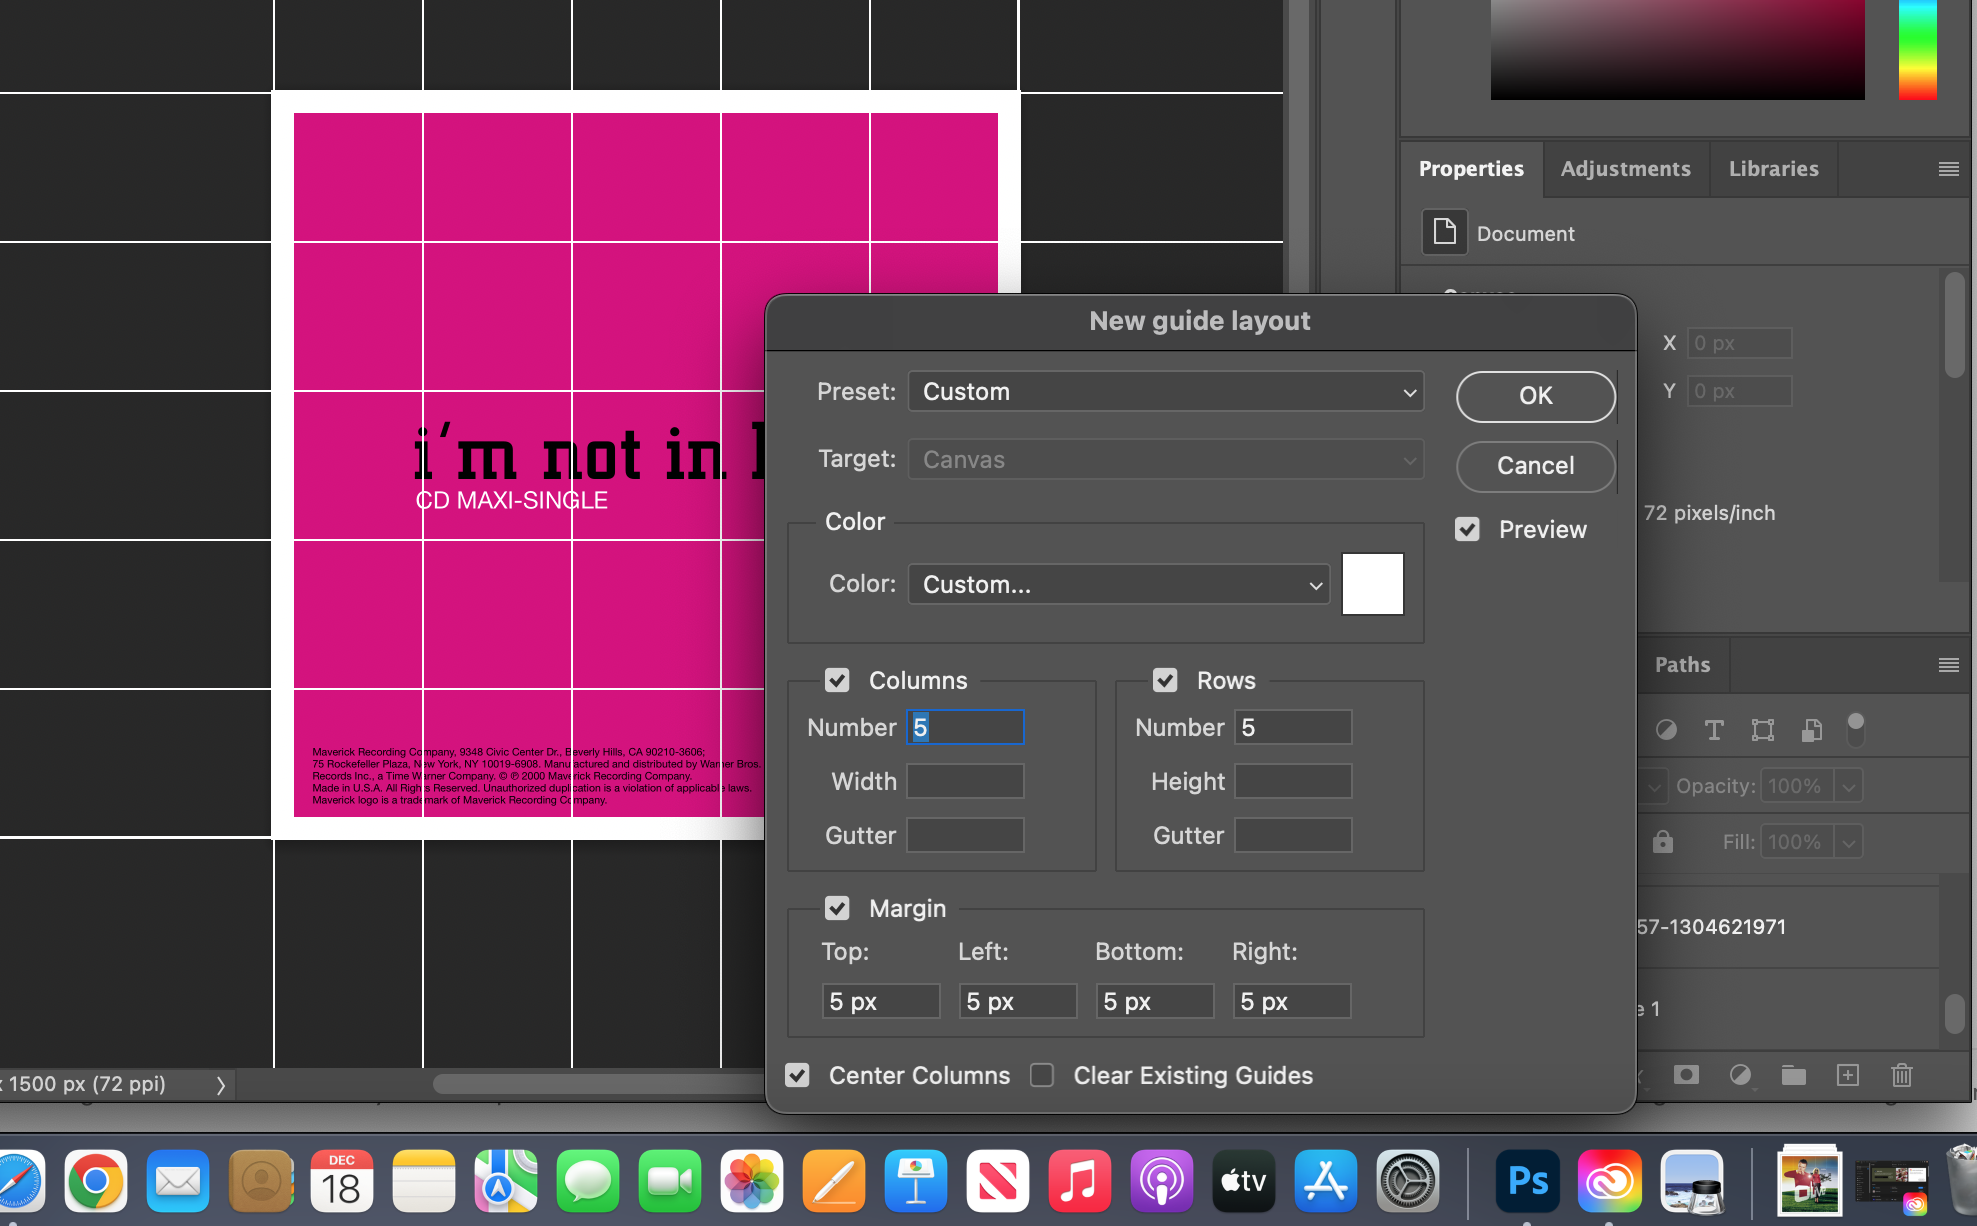Screen dimensions: 1977x1226
Task: Click the Document icon in Properties
Action: point(1445,233)
